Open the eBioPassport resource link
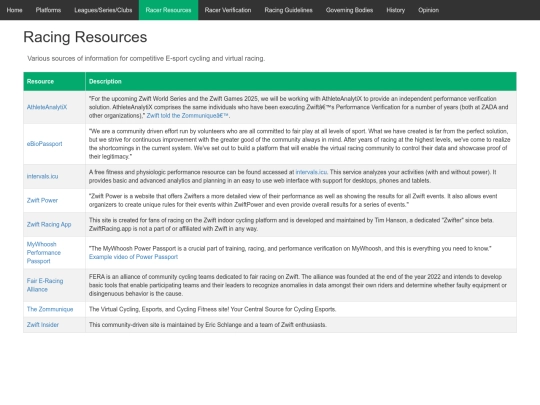 44,144
